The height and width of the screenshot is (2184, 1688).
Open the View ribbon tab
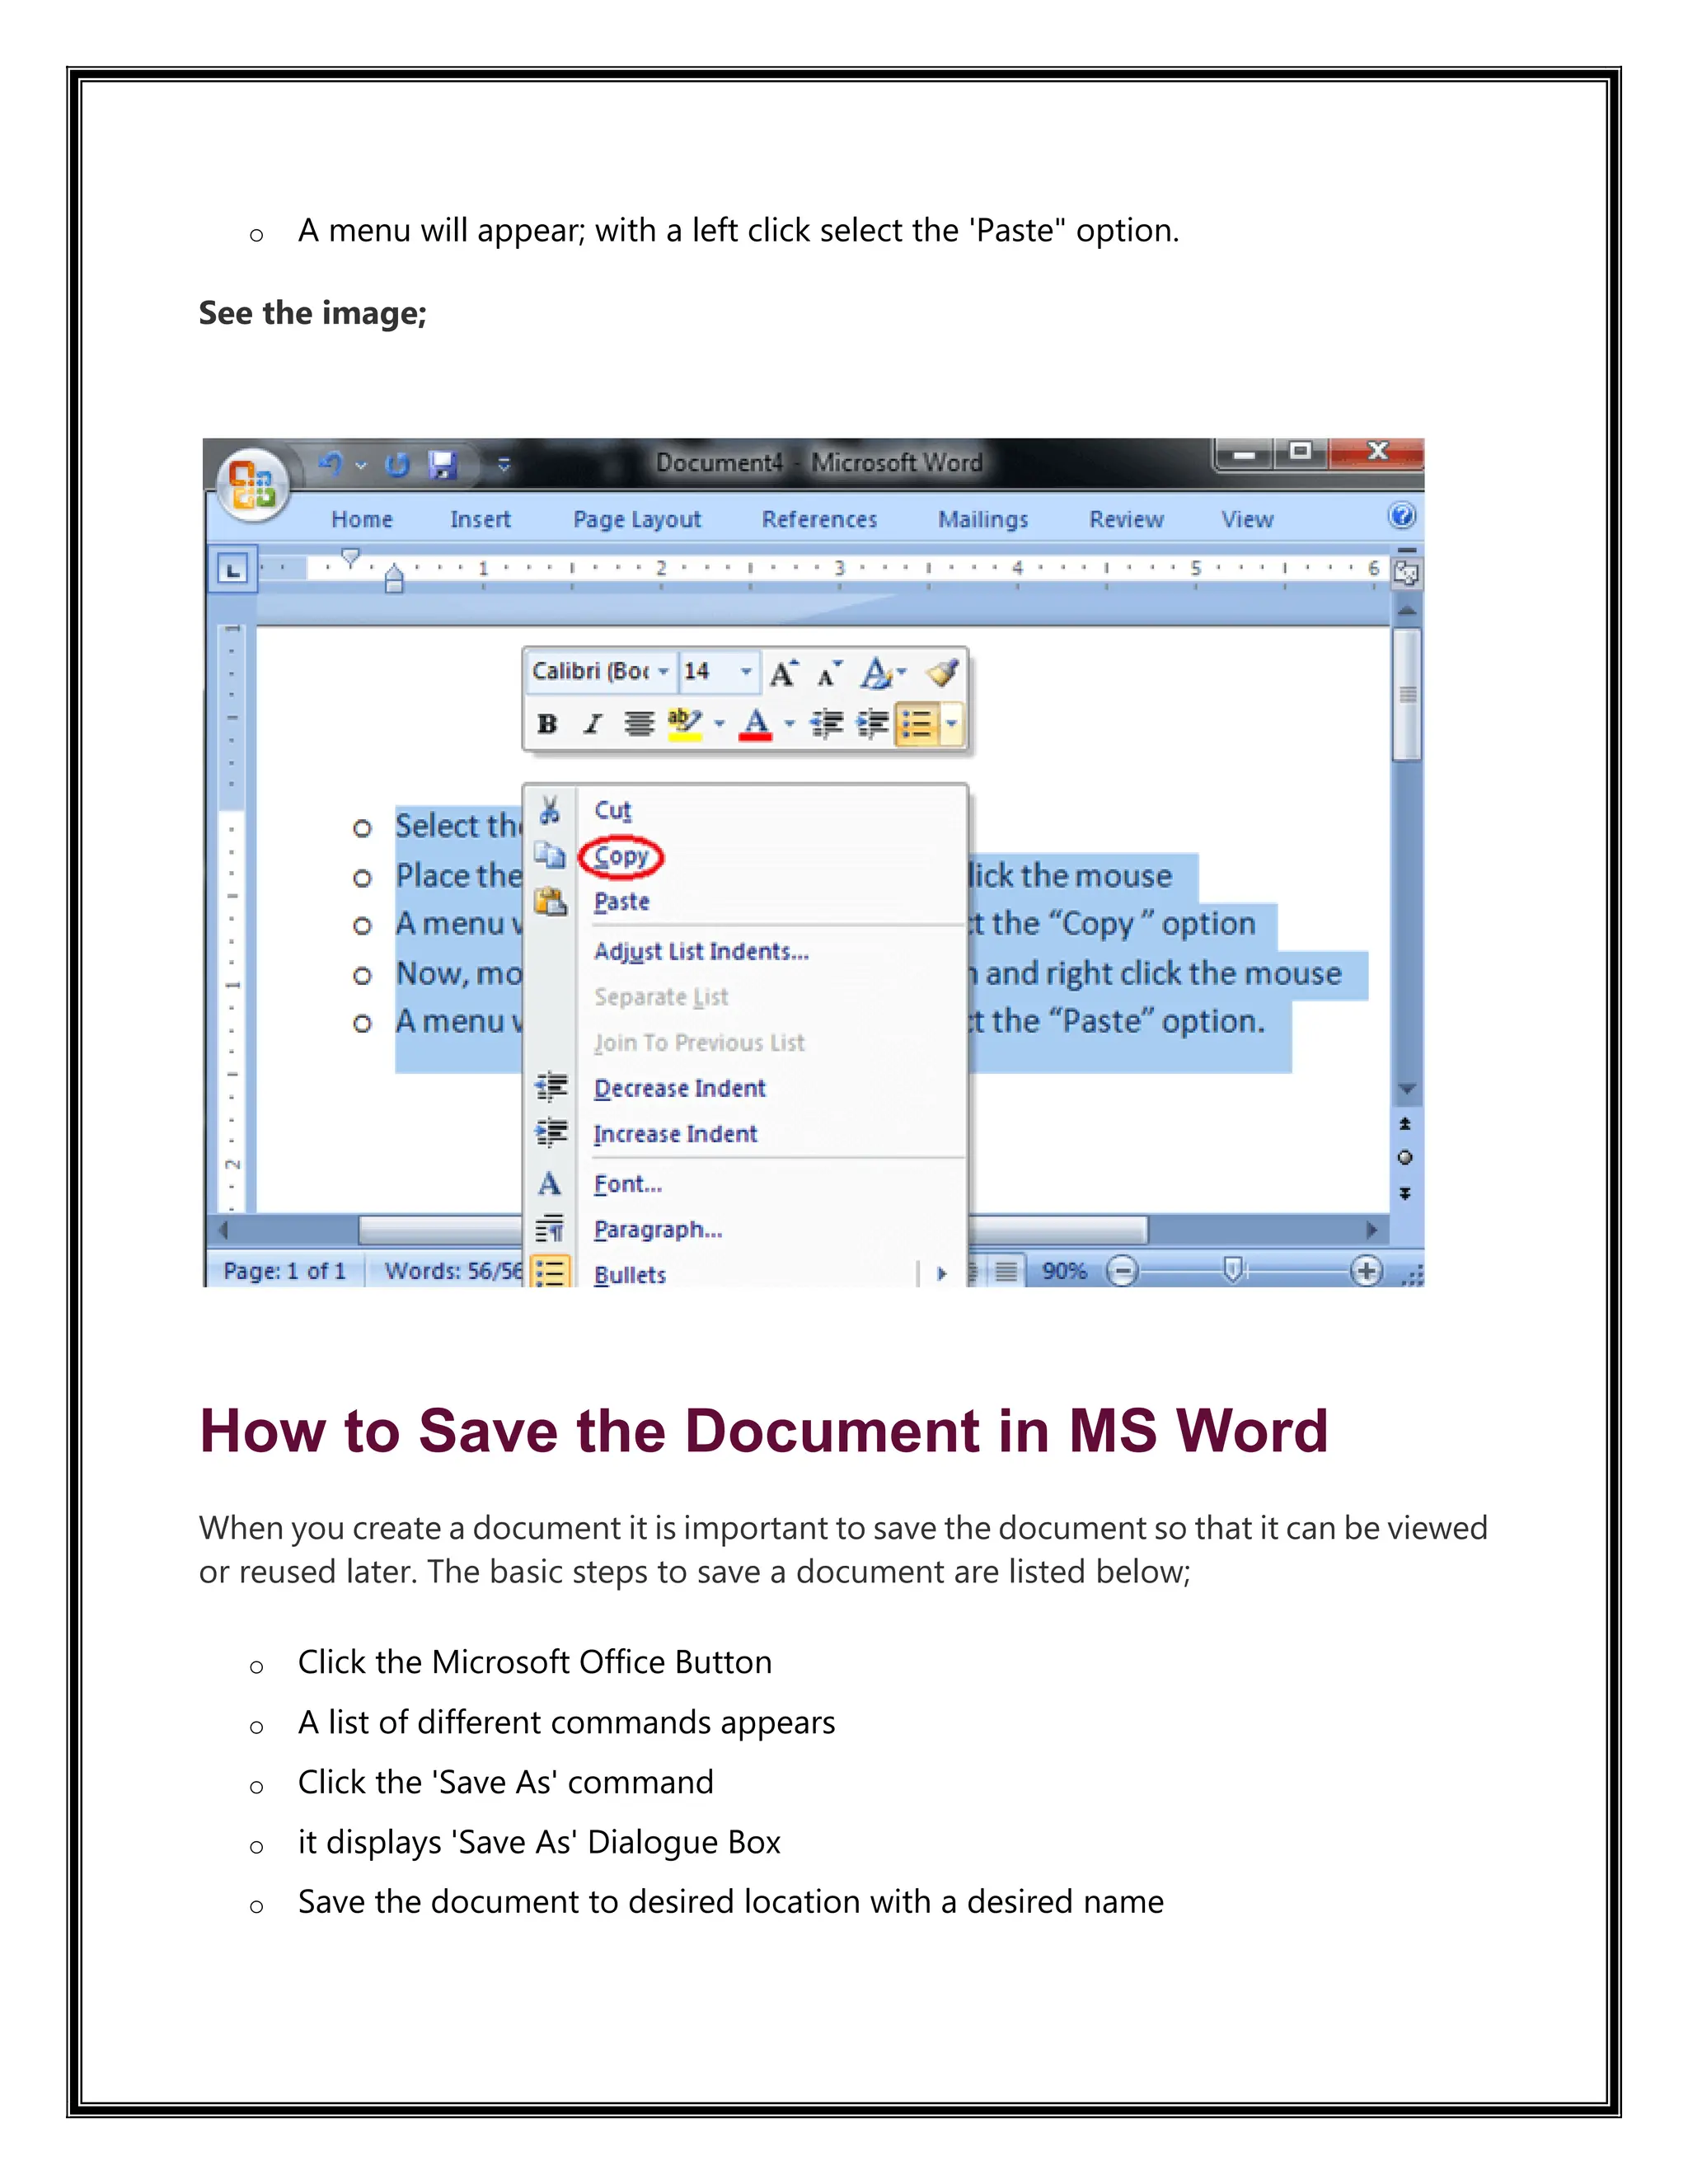point(1247,519)
